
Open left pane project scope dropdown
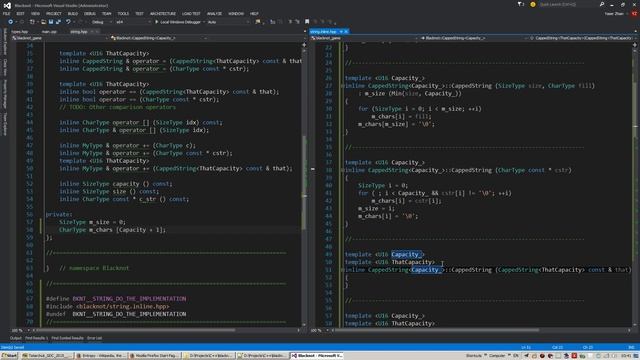tap(60, 38)
